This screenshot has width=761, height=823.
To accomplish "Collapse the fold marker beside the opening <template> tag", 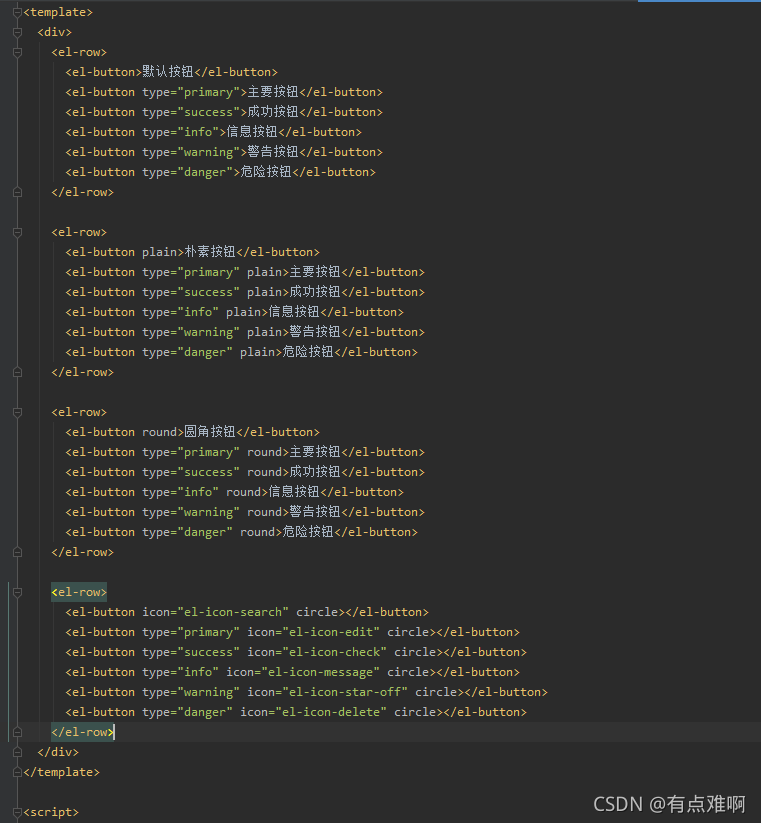I will [x=17, y=12].
